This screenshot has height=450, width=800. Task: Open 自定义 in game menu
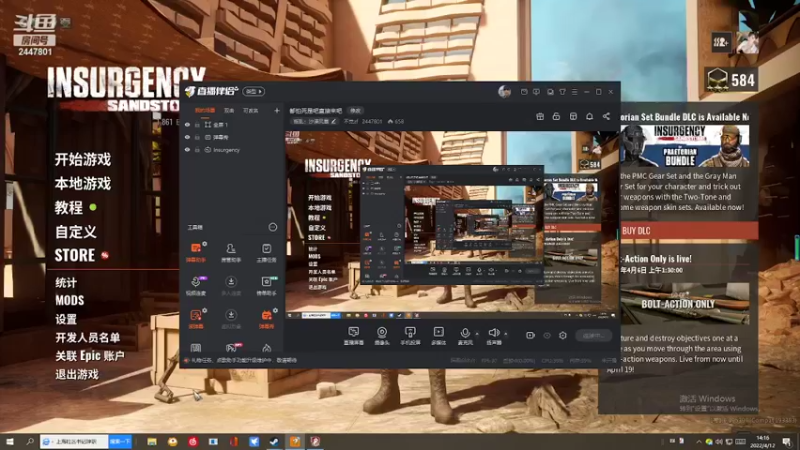(76, 232)
